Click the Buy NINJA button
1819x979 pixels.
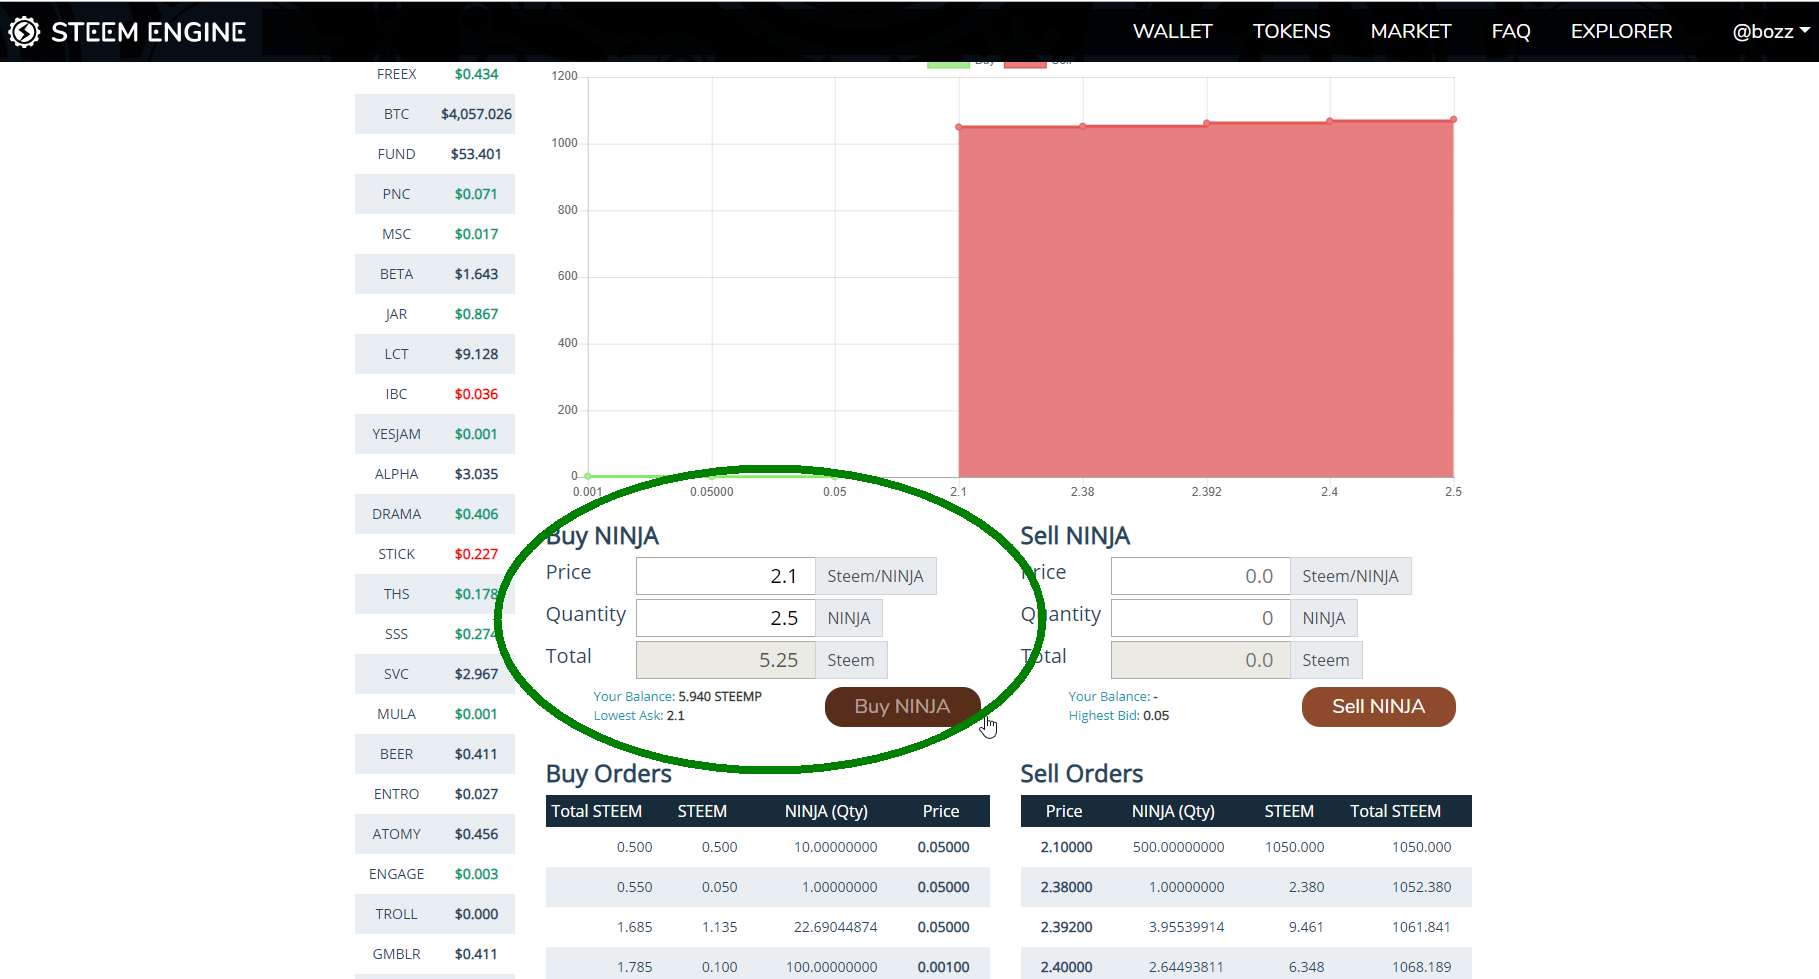(x=902, y=707)
